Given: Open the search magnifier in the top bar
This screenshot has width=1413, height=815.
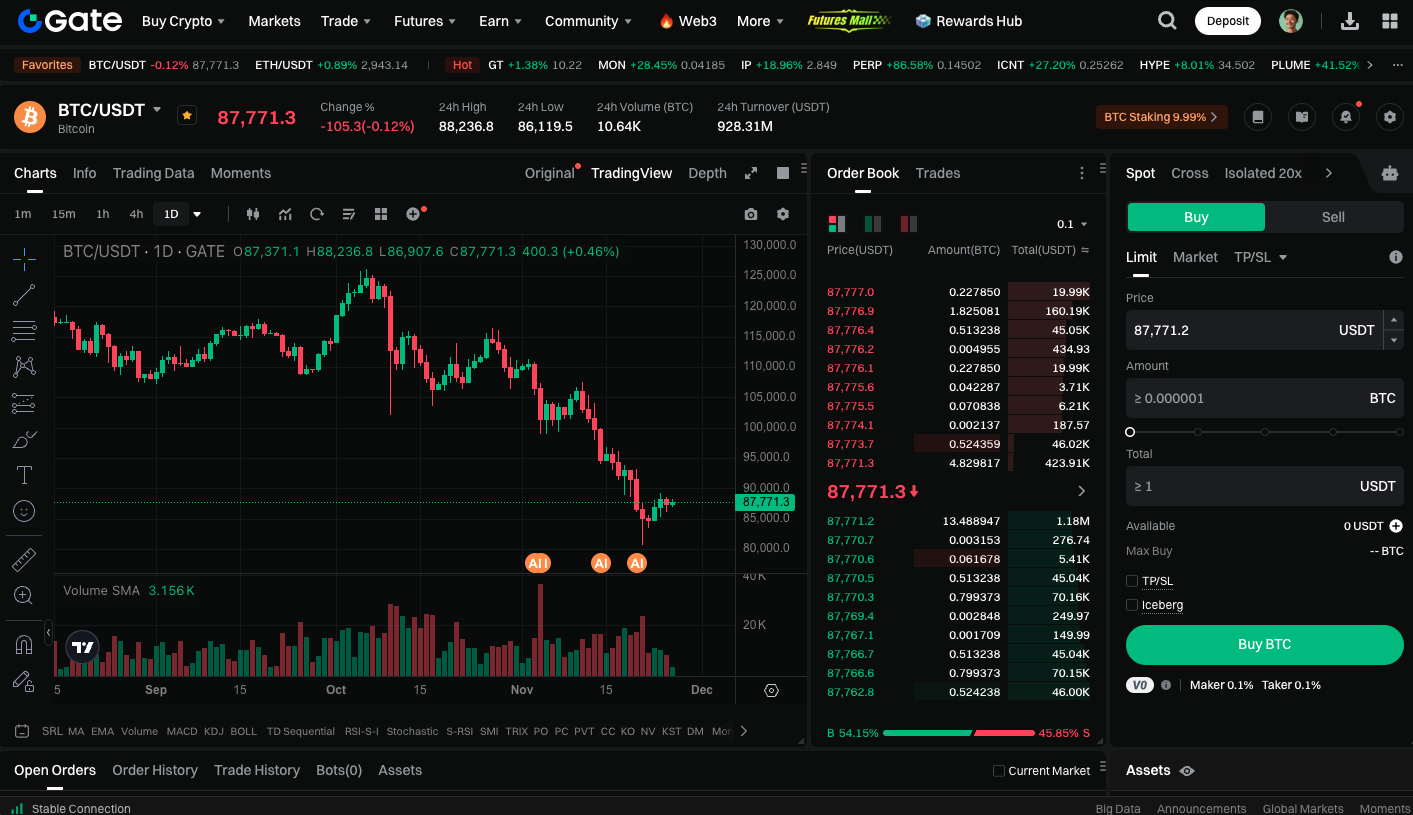Looking at the screenshot, I should point(1167,21).
